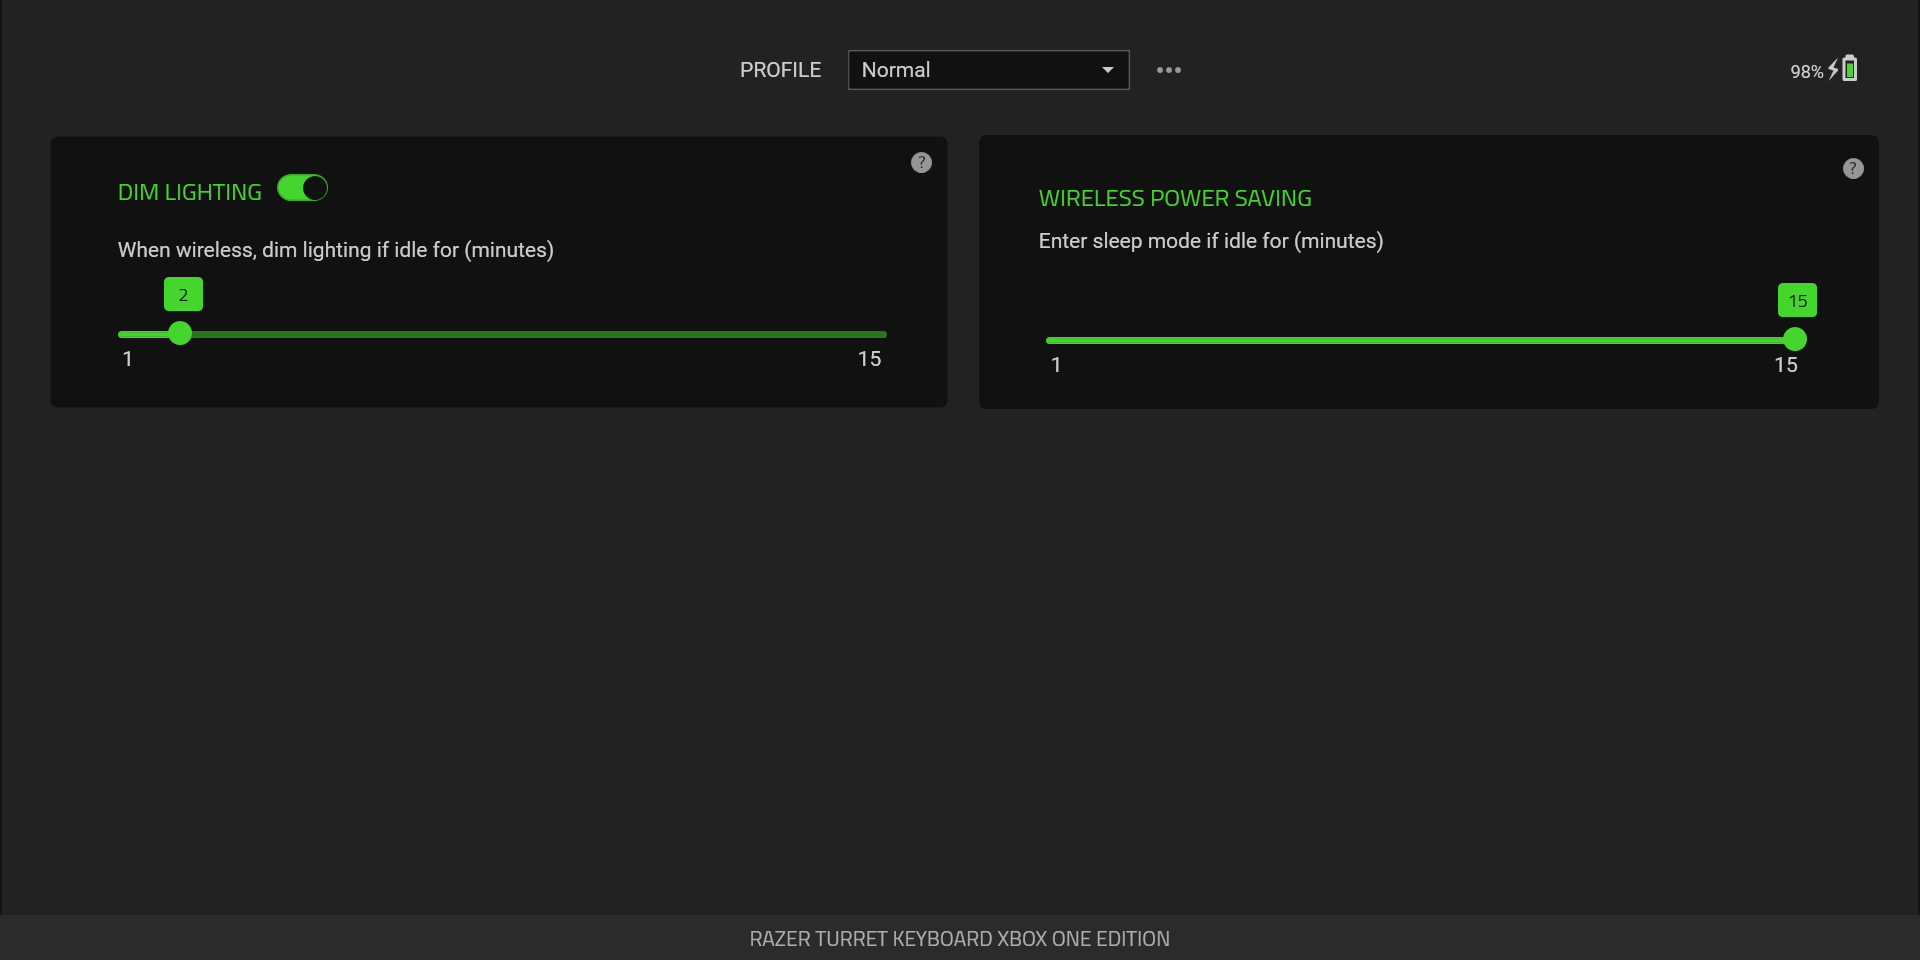Click the charging battery icon showing 98%
1920x960 pixels.
1846,68
